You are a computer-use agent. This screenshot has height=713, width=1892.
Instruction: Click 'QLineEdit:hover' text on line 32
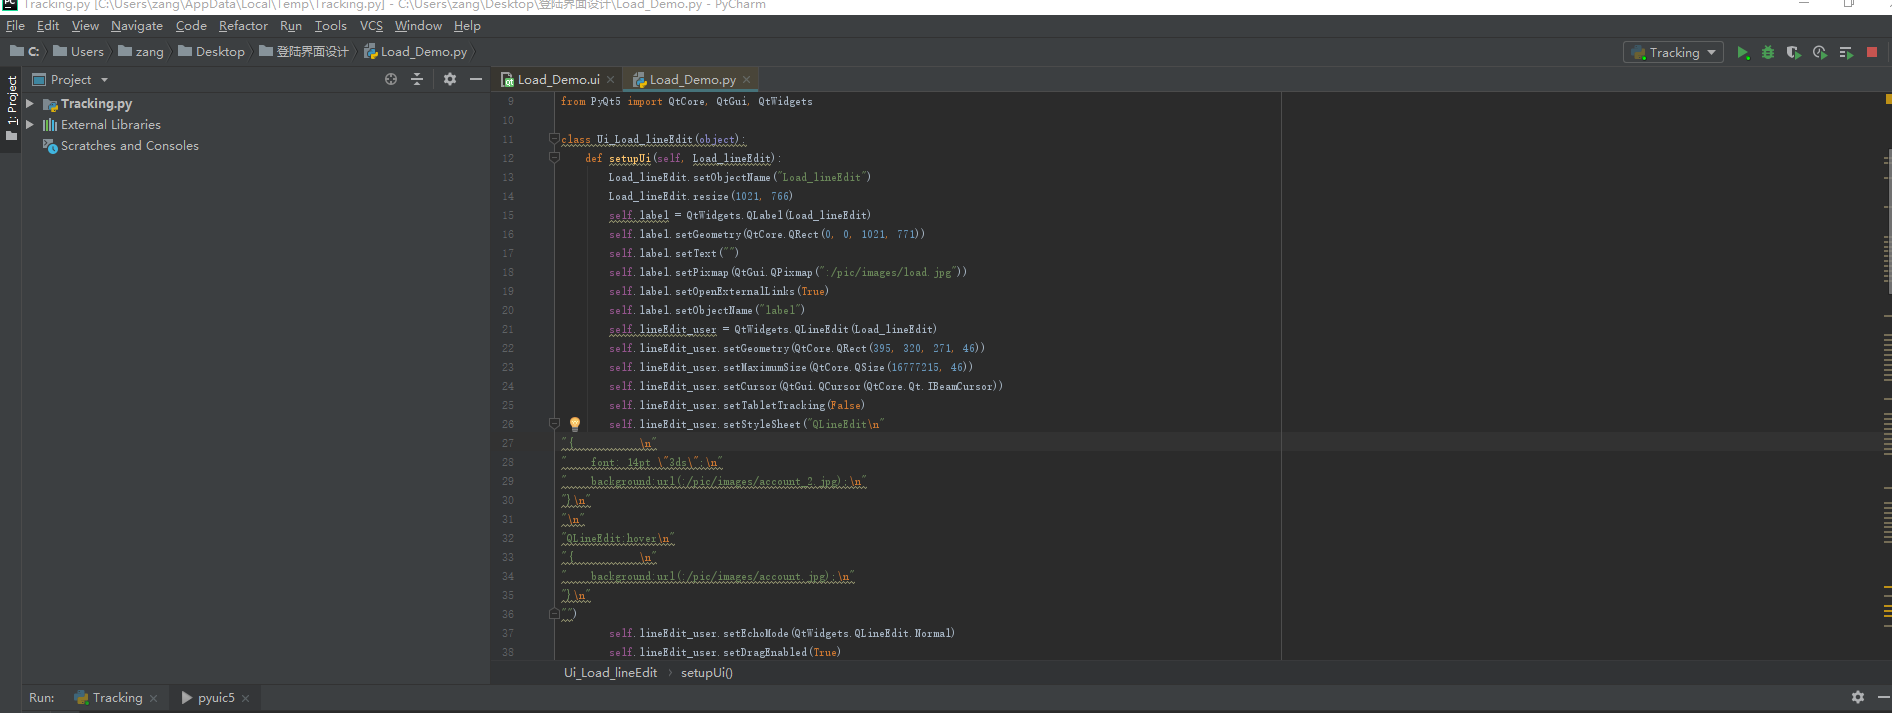click(x=612, y=538)
